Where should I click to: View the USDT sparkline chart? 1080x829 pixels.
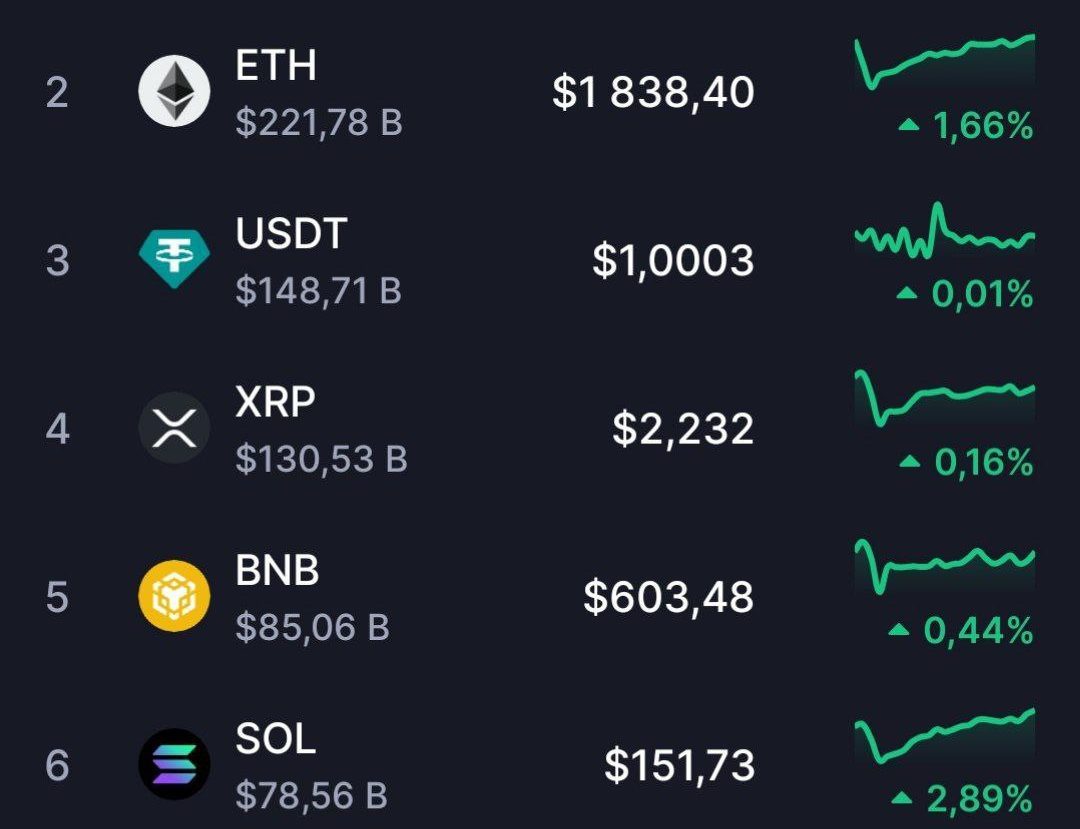(945, 231)
